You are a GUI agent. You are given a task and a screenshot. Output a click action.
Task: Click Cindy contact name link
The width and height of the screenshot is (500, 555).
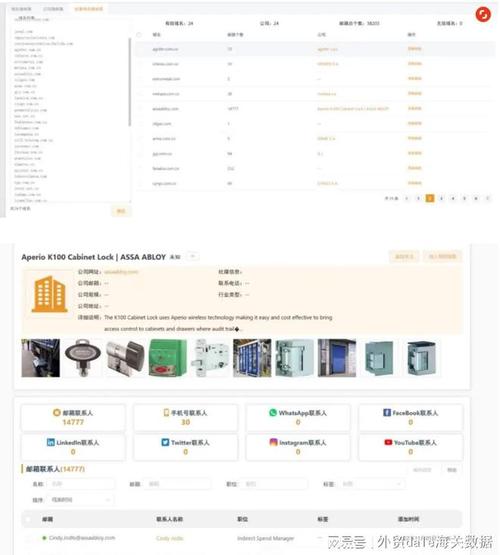(x=170, y=538)
